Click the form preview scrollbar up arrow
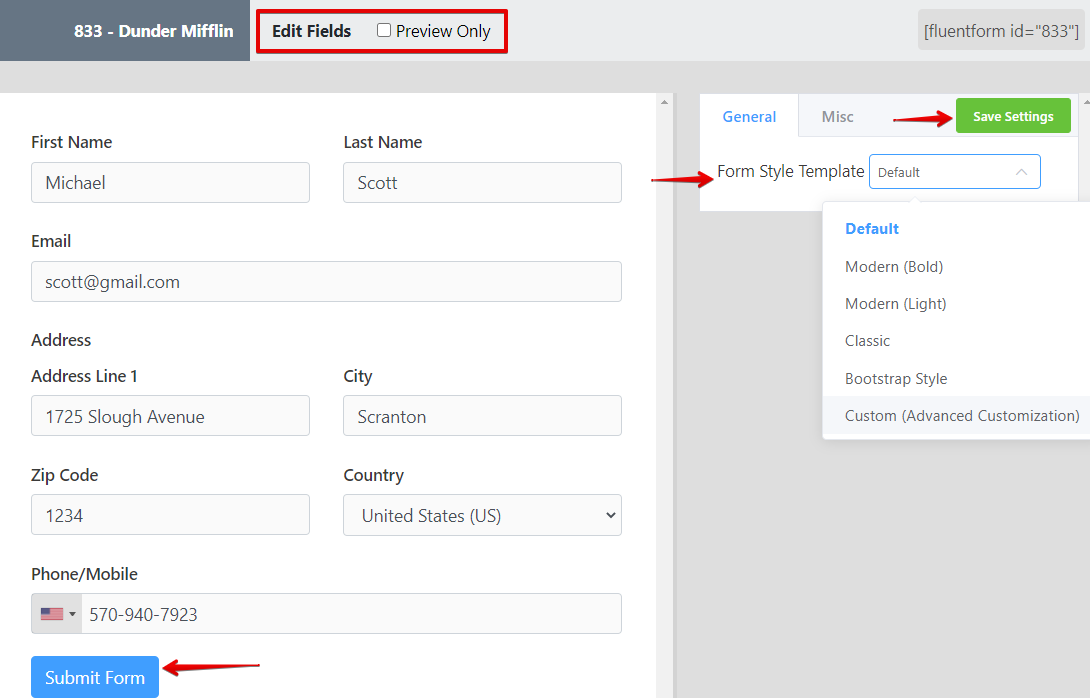The width and height of the screenshot is (1090, 698). [x=664, y=102]
